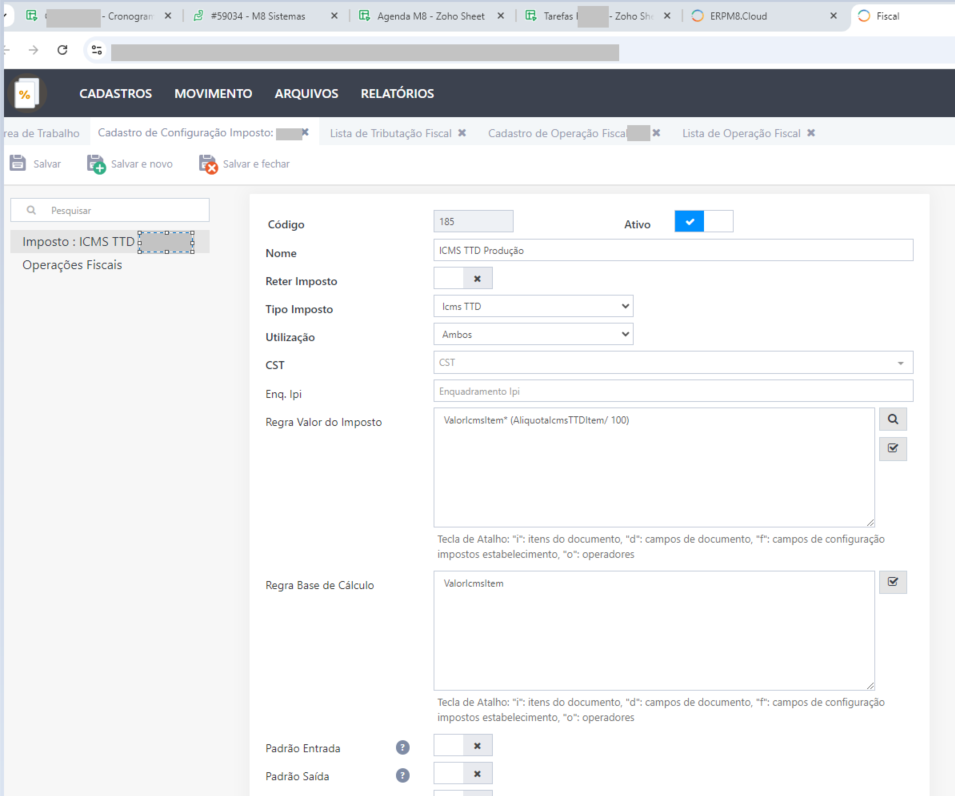Click the Nome field with ICMS TTD Produção
Viewport: 955px width, 796px height.
673,250
